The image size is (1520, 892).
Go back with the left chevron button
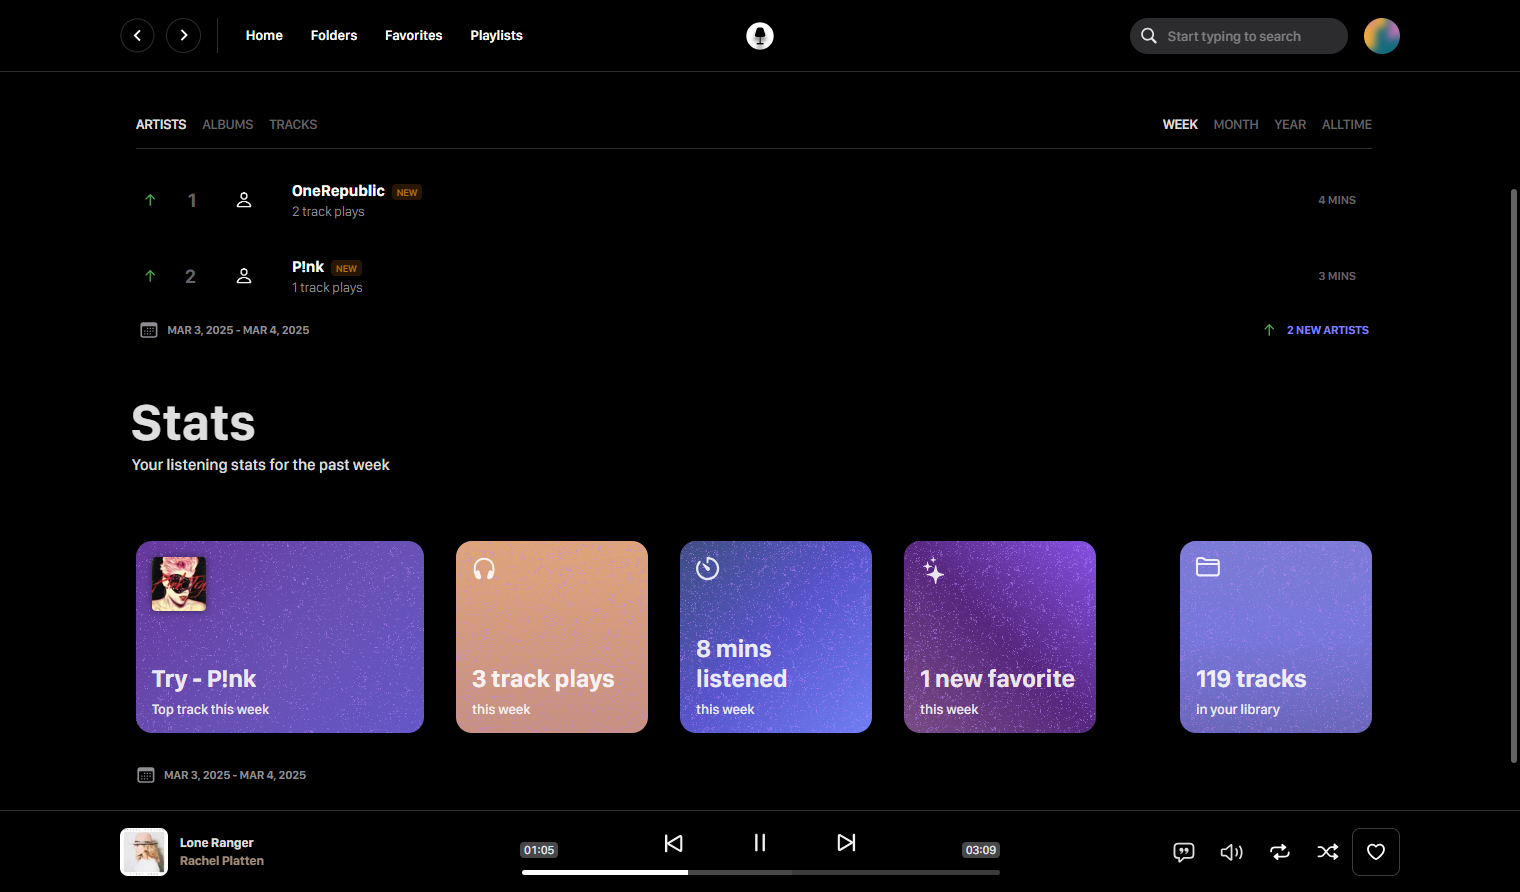pyautogui.click(x=137, y=35)
